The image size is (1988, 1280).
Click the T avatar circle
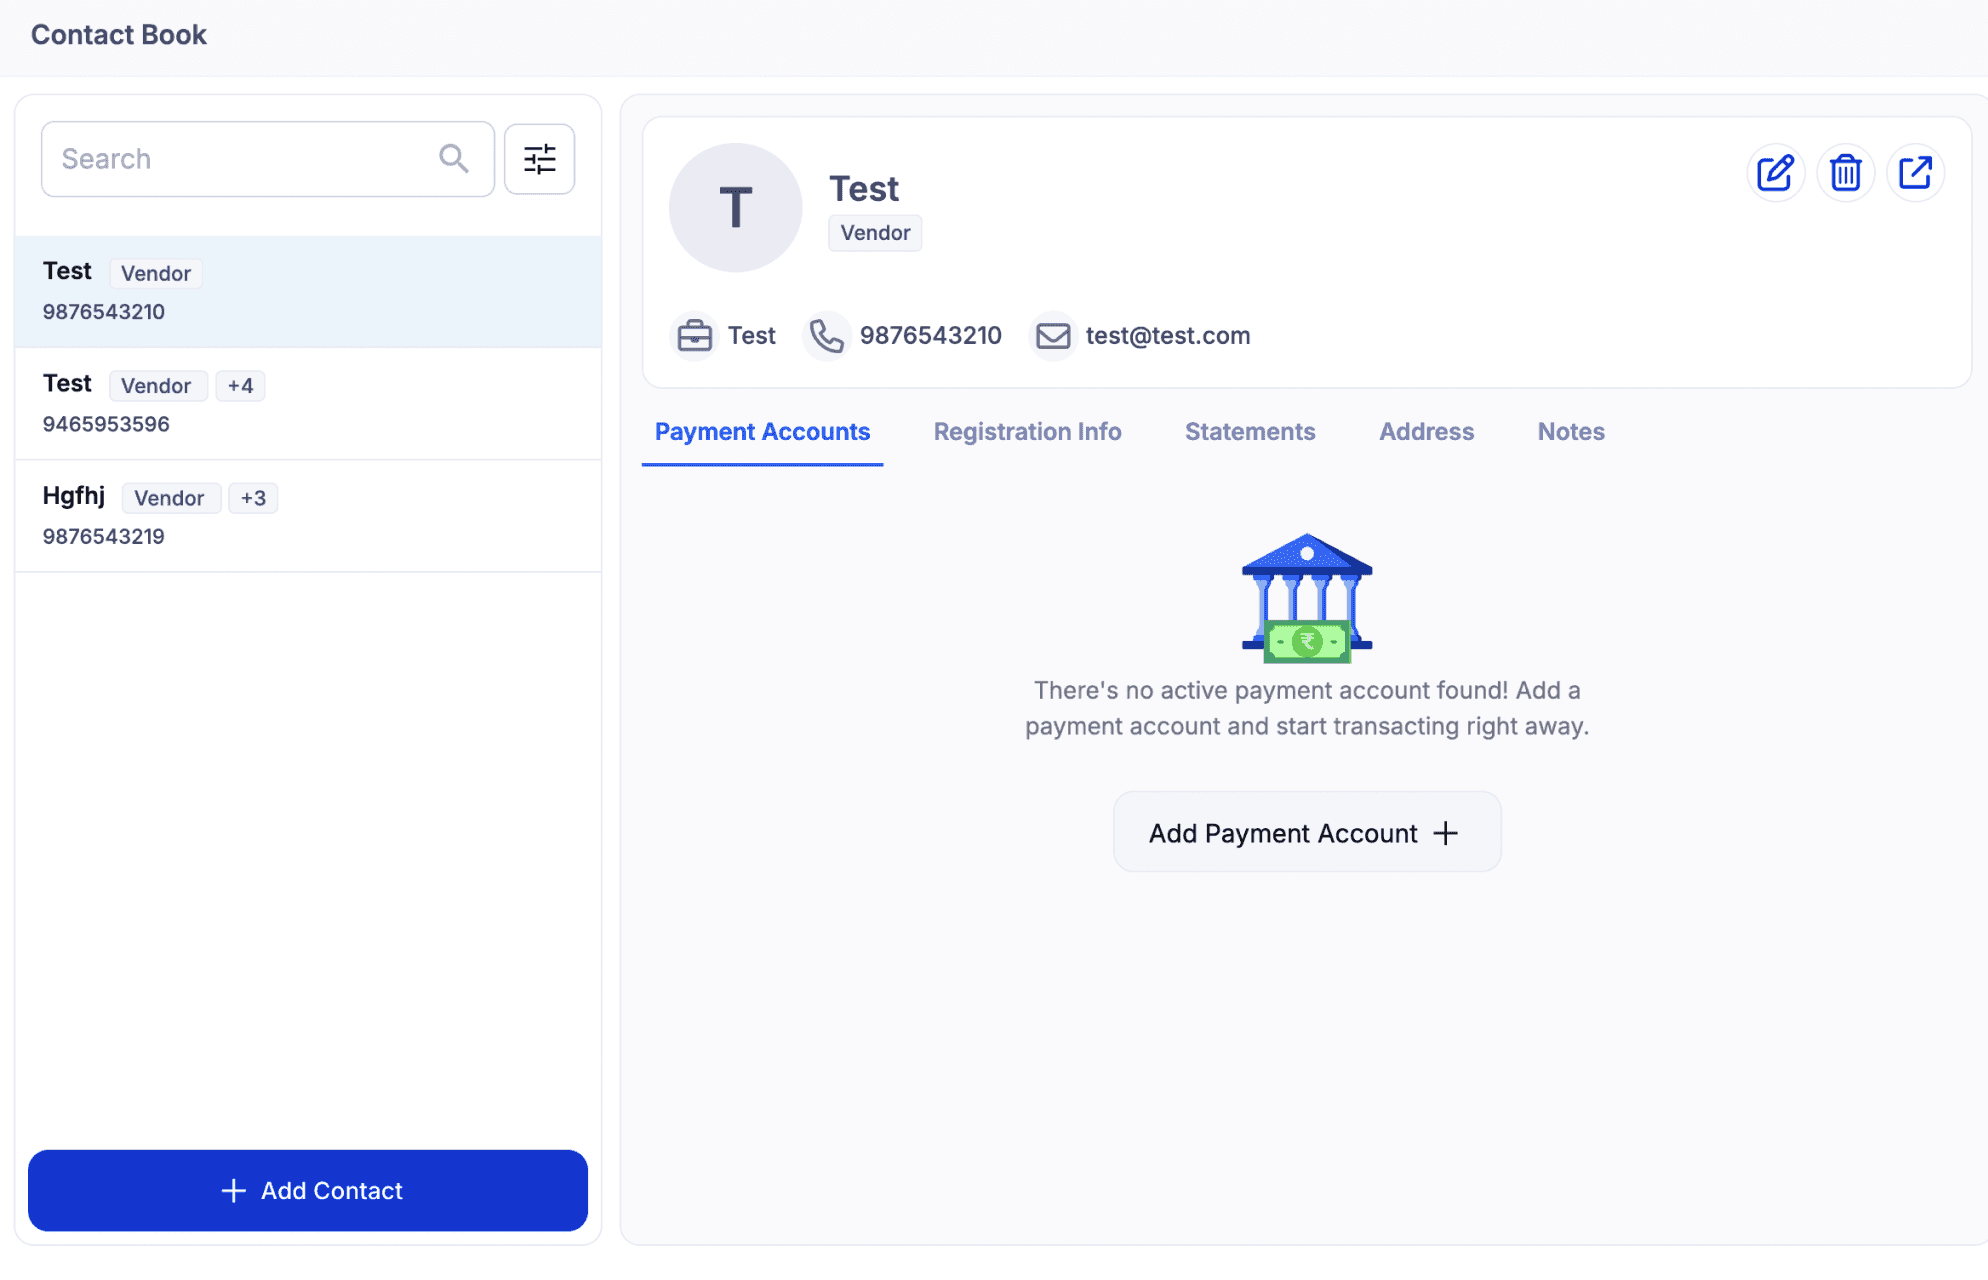(735, 208)
